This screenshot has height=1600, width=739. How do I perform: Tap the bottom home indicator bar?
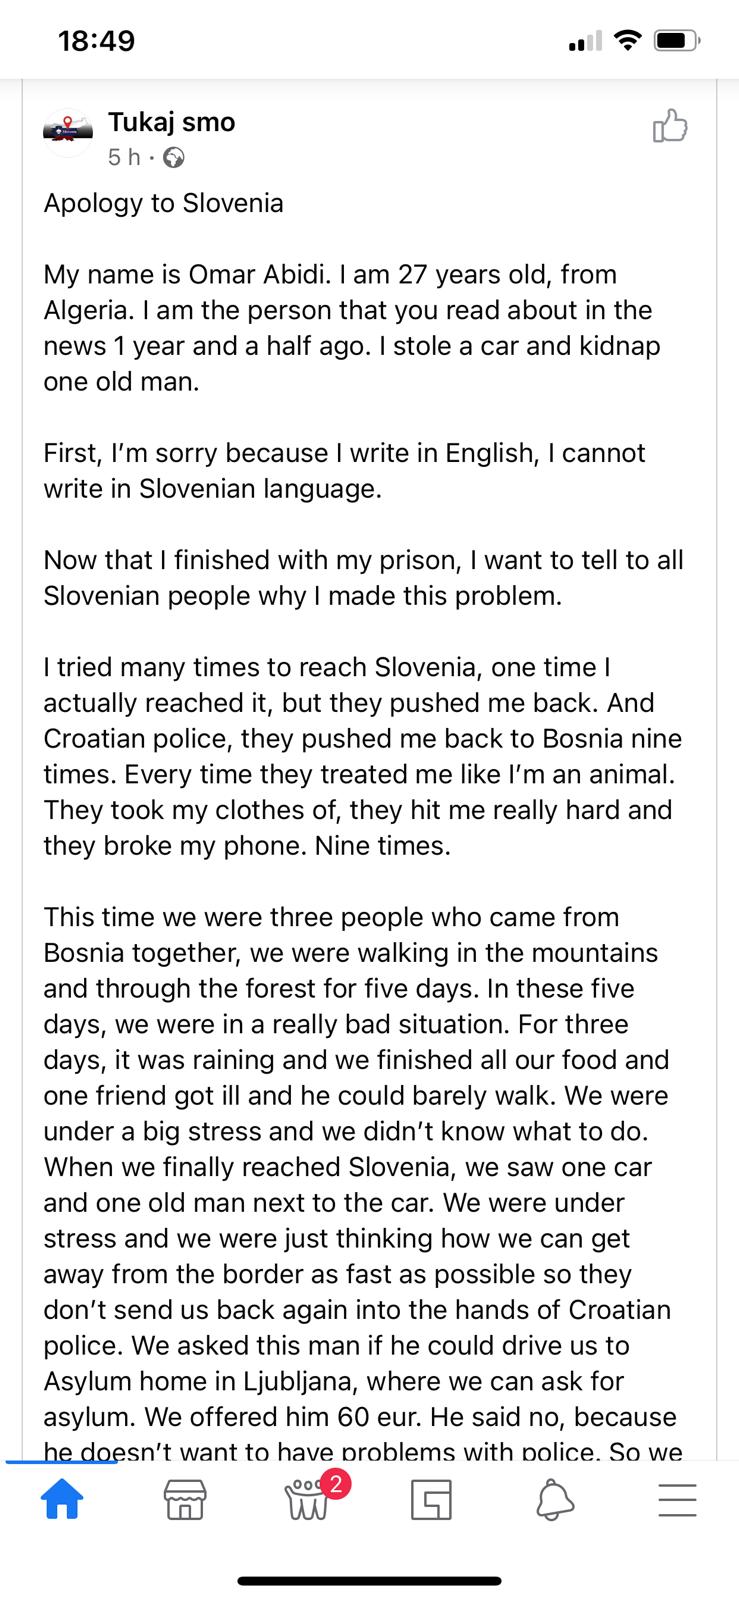(369, 1581)
